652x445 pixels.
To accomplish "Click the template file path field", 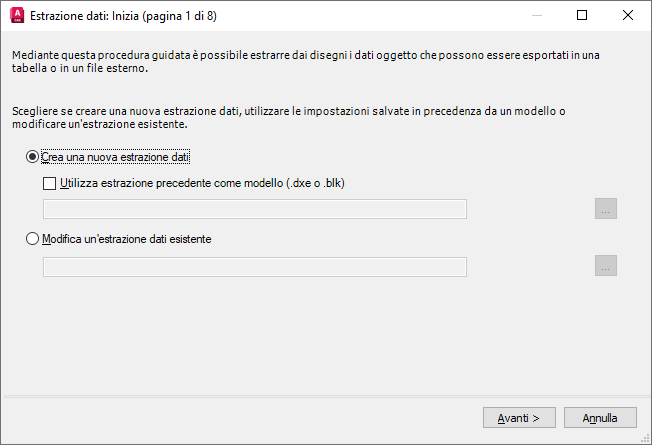I will pyautogui.click(x=255, y=209).
